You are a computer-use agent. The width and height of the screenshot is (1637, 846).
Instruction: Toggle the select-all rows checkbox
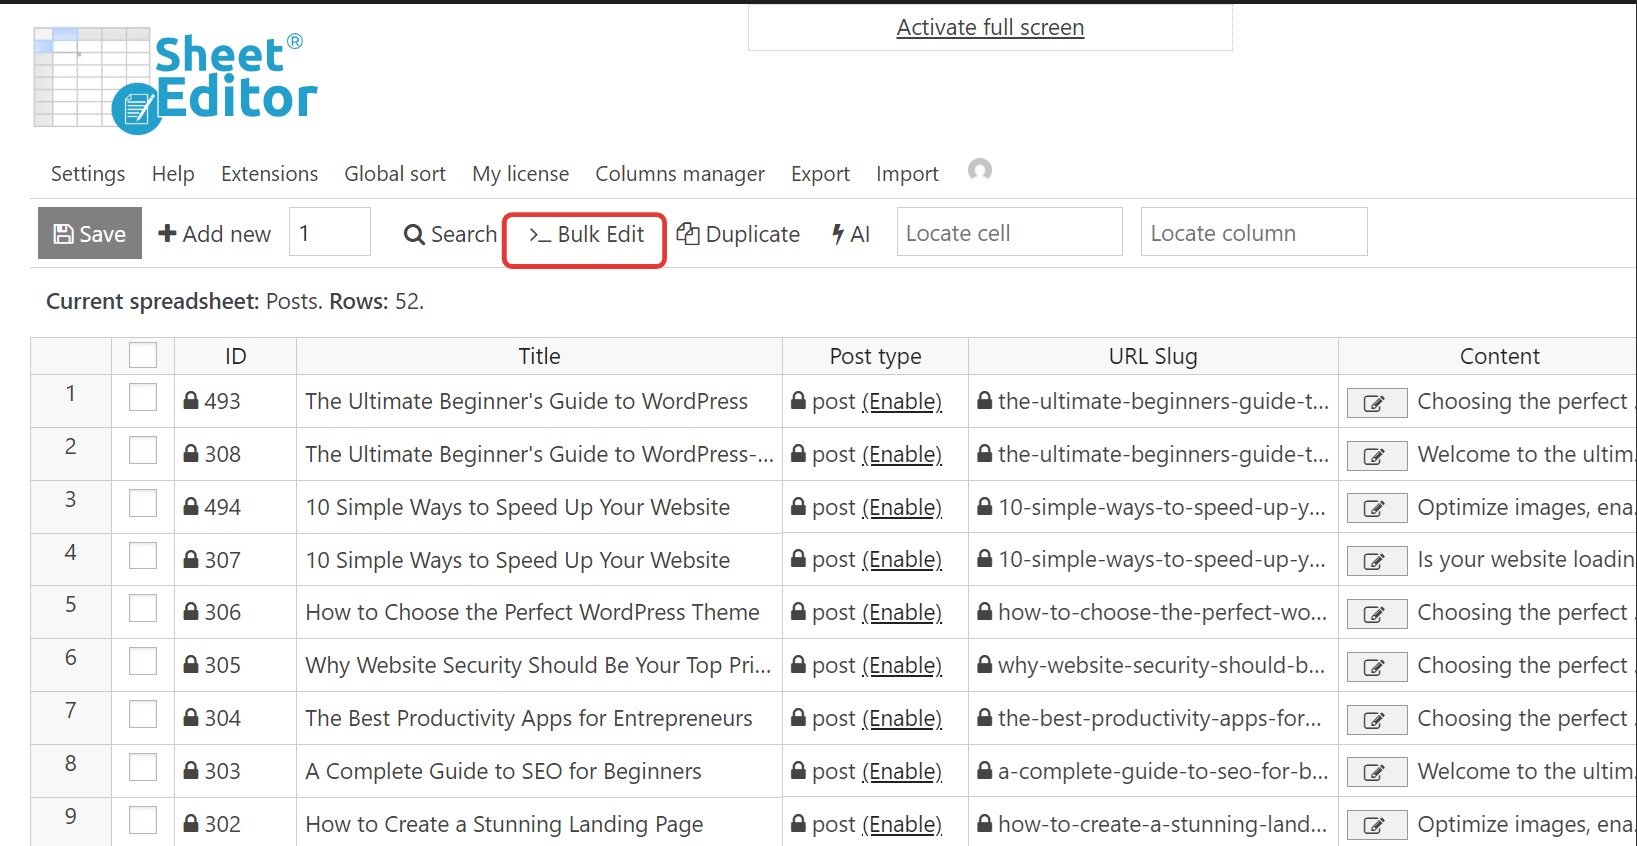click(x=143, y=355)
